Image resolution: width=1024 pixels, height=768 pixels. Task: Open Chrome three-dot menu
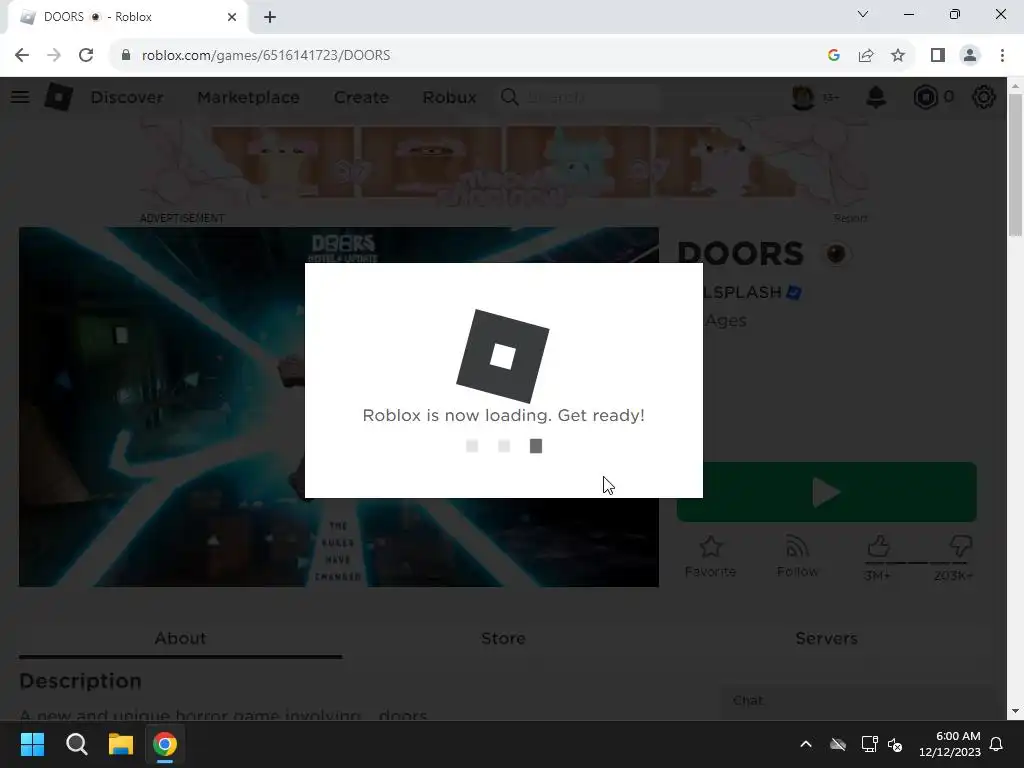click(x=1002, y=55)
